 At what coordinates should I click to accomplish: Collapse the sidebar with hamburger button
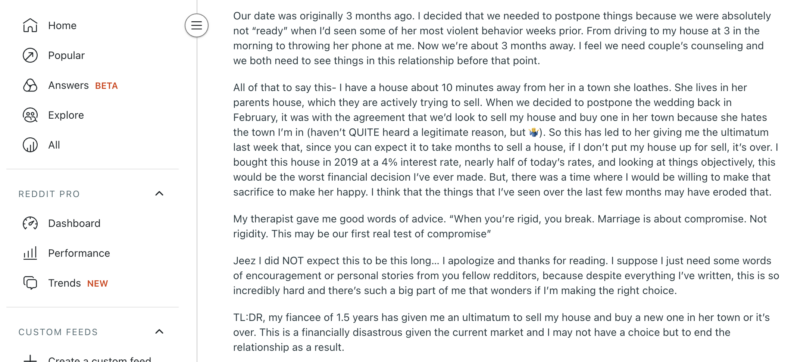pos(196,25)
